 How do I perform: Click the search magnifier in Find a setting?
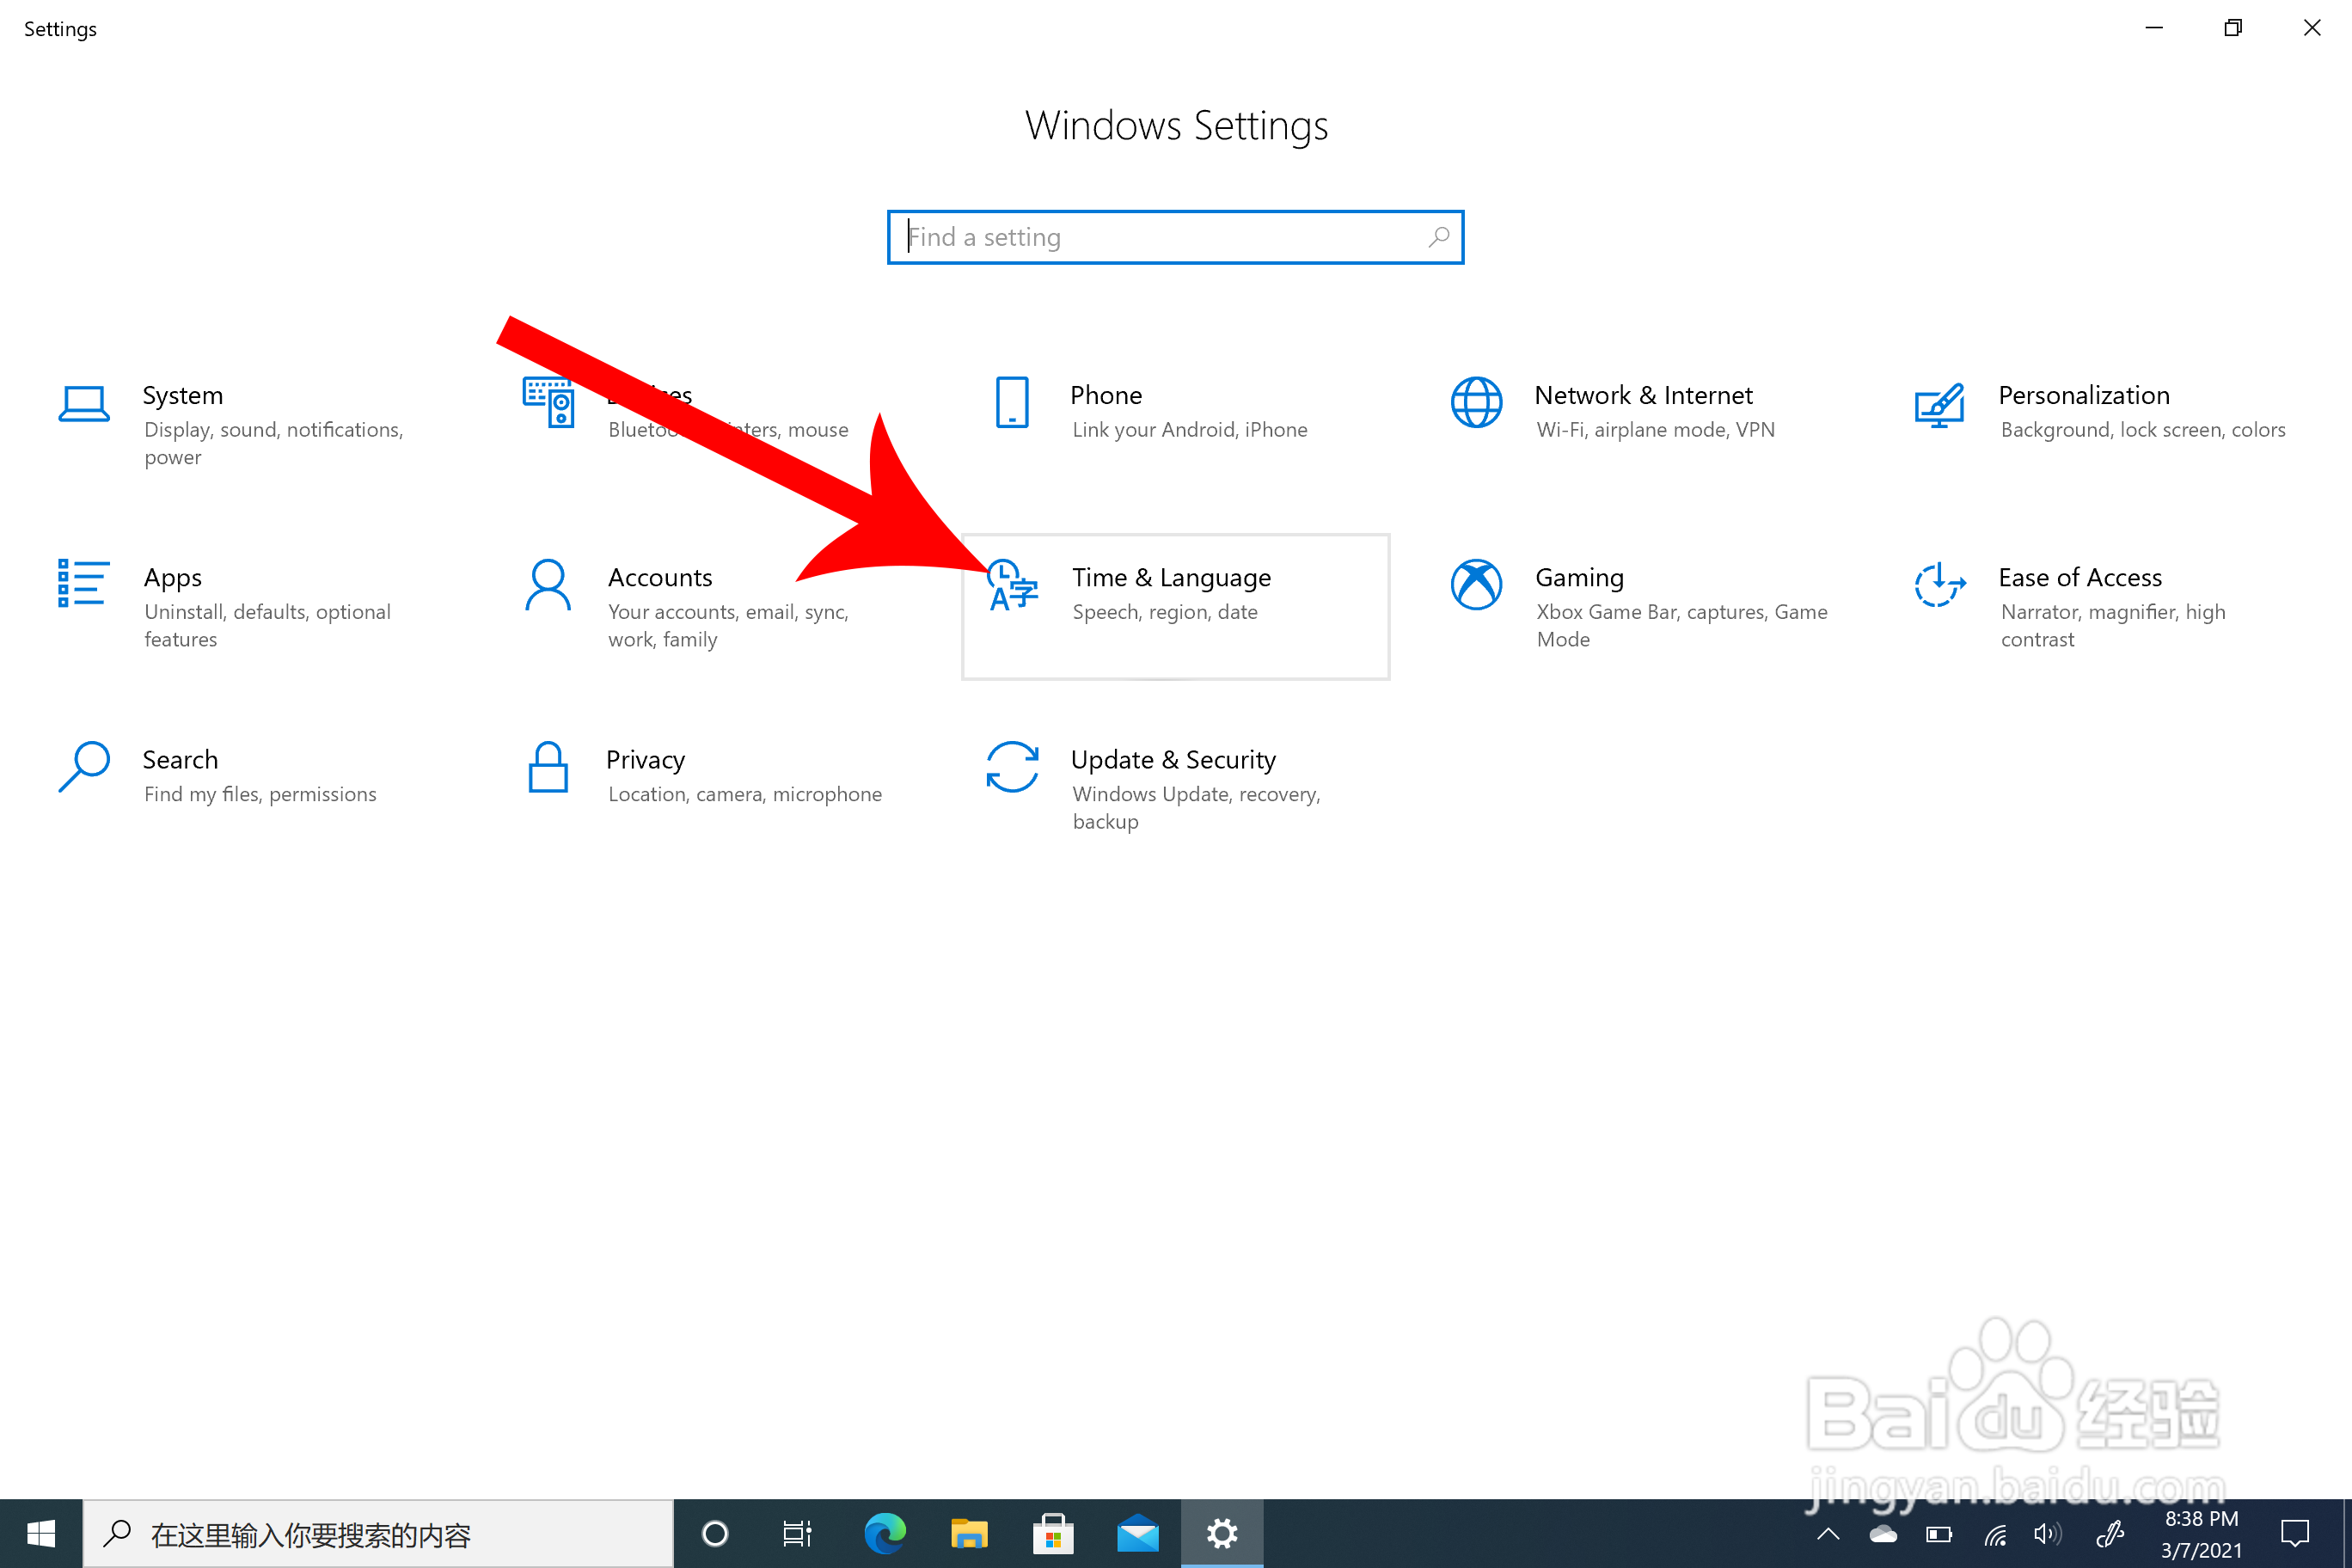(1438, 238)
